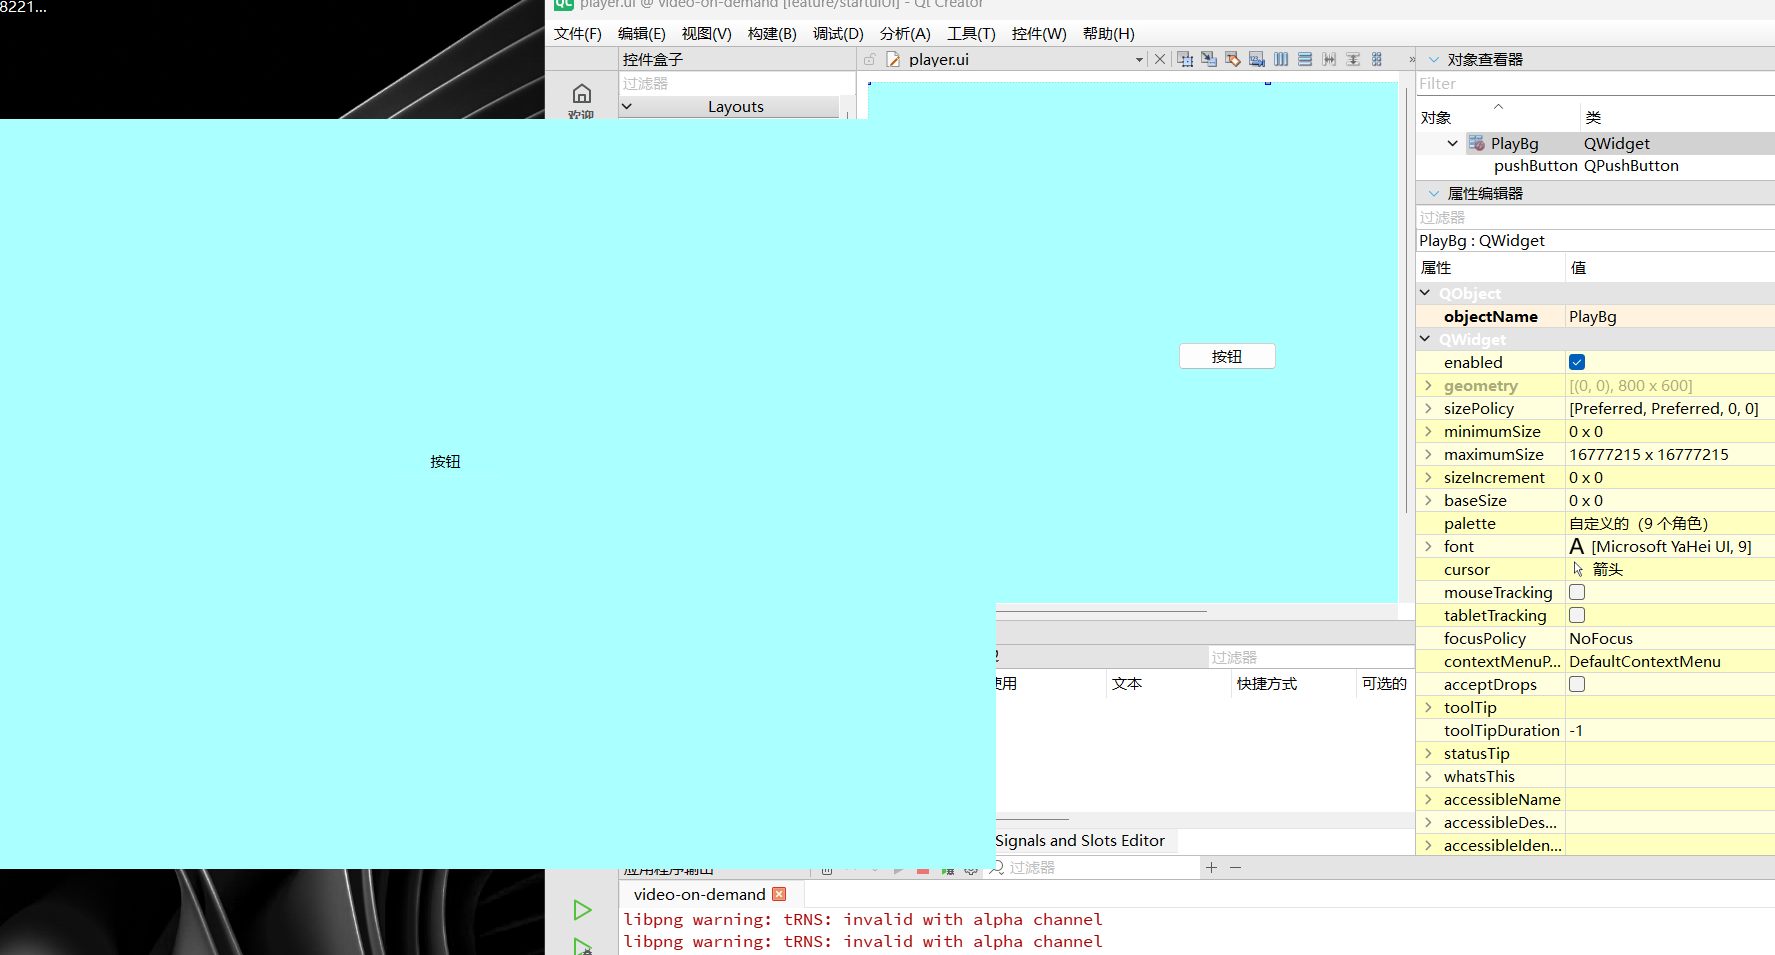1775x955 pixels.
Task: Zoom in output pane with plus icon
Action: click(1211, 867)
